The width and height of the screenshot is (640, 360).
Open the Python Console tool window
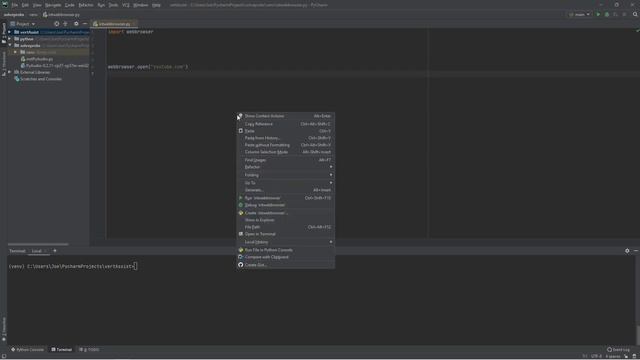click(27, 349)
